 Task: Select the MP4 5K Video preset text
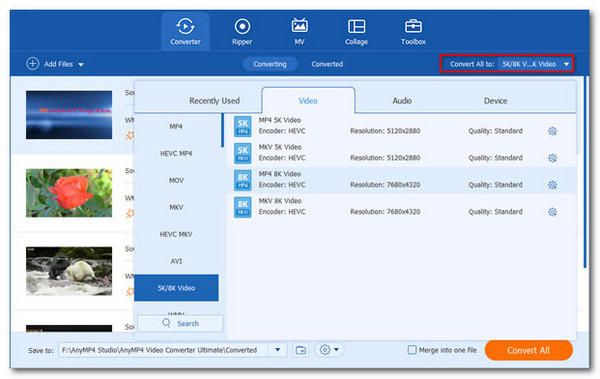pos(280,120)
